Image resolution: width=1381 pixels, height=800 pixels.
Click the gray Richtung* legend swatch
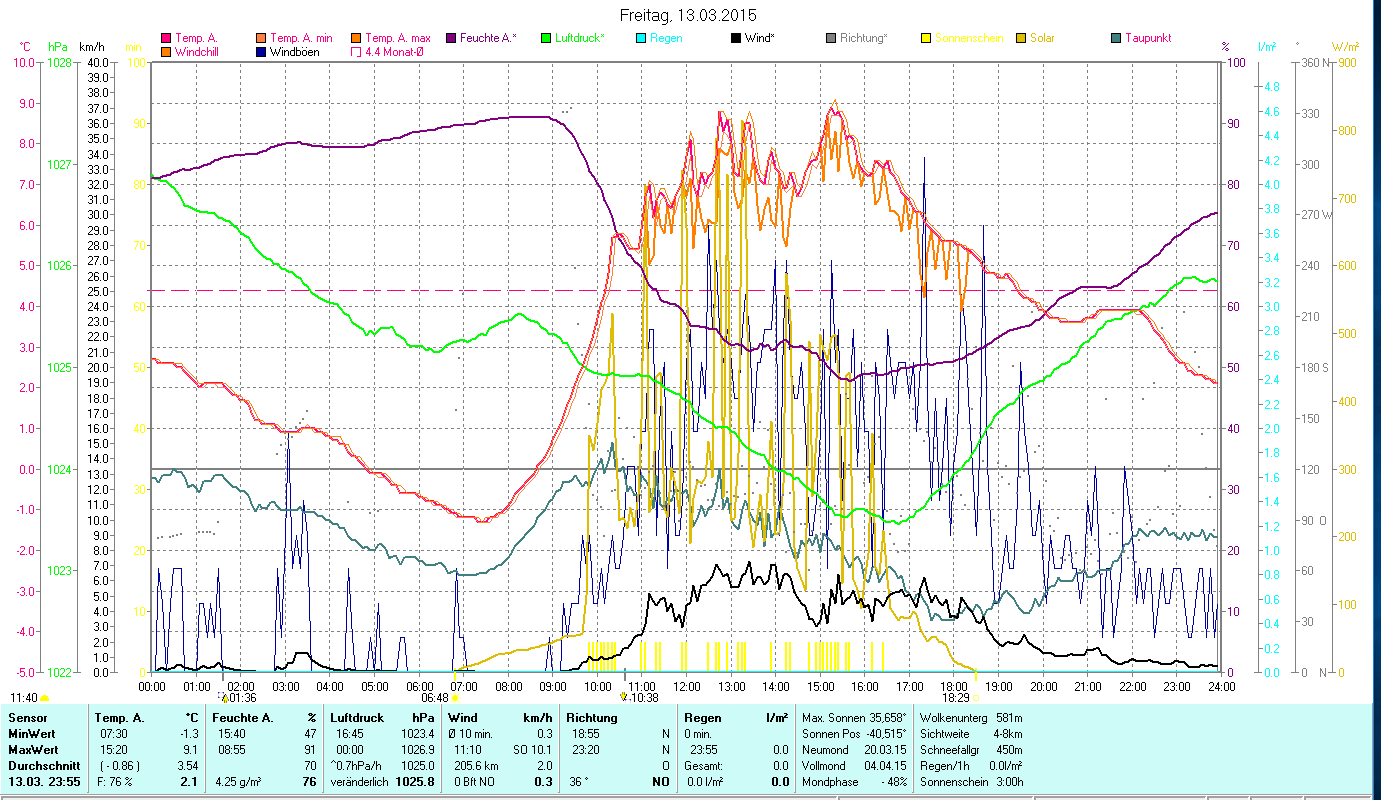(831, 39)
